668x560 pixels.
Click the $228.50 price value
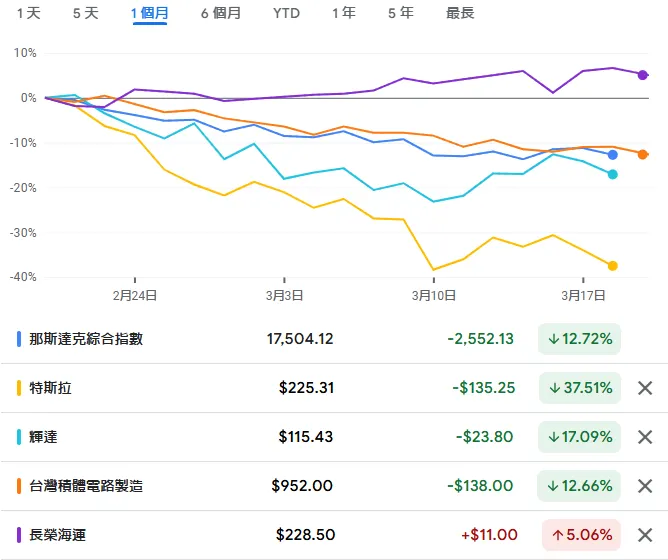(x=305, y=535)
